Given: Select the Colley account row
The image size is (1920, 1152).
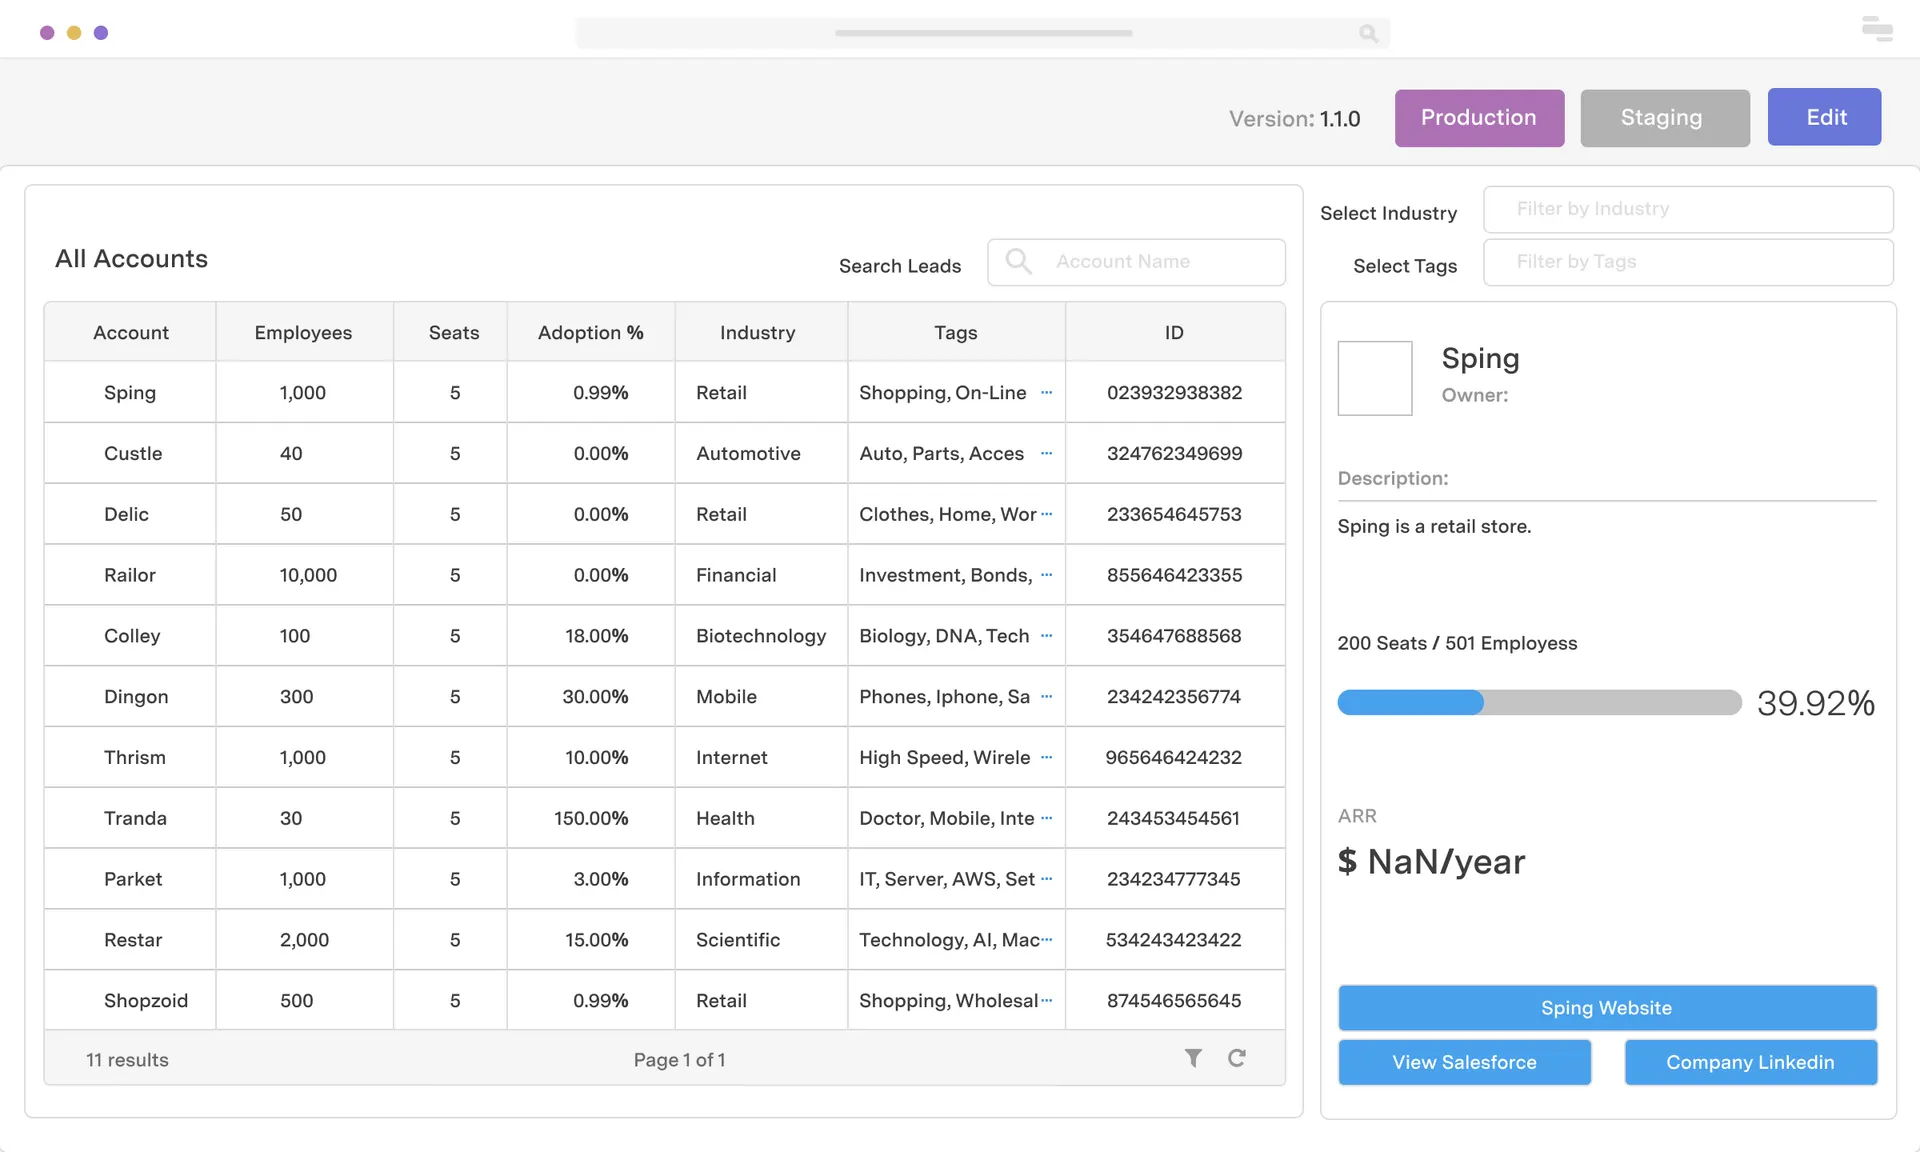Looking at the screenshot, I should coord(664,636).
